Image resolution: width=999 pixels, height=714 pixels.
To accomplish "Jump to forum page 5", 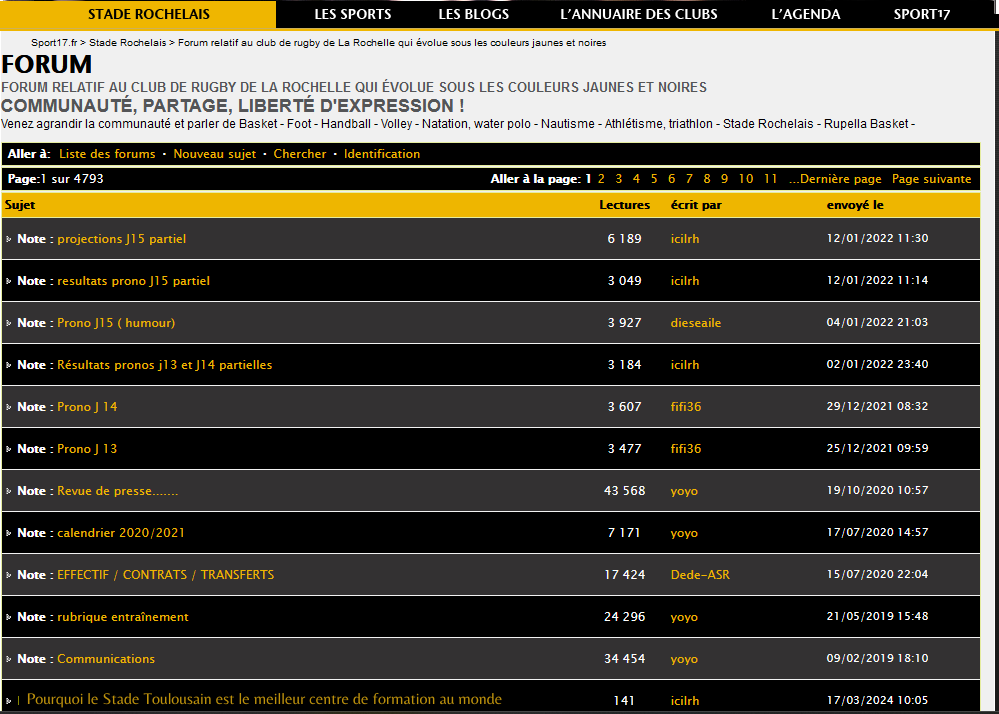I will [654, 179].
